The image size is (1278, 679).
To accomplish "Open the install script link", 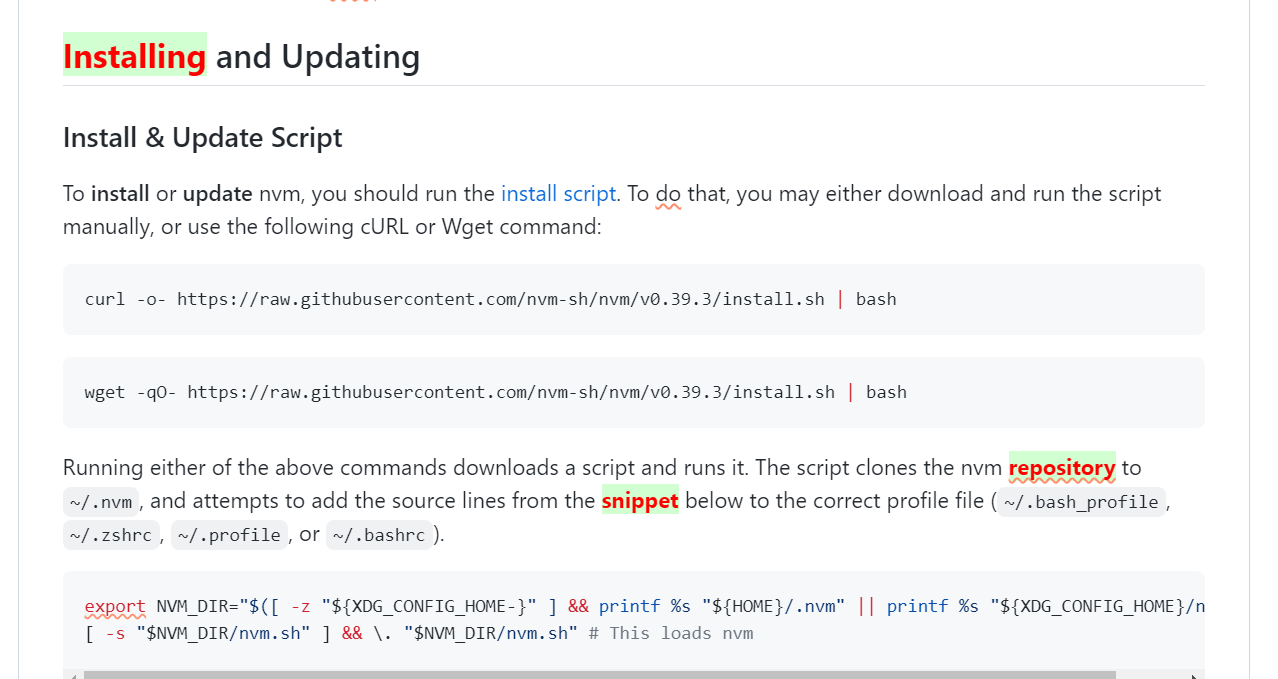I will (x=558, y=194).
